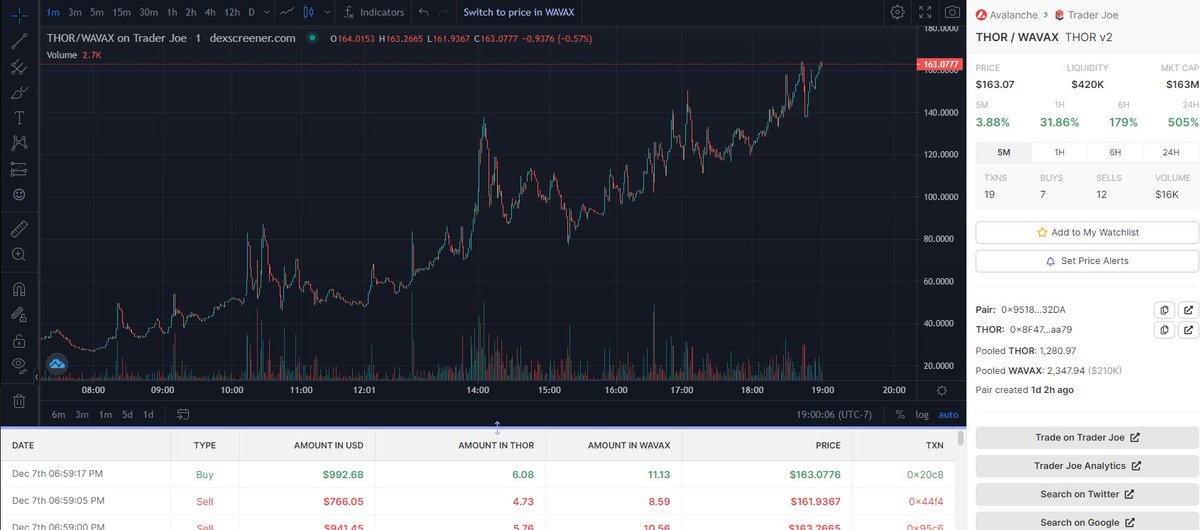
Task: Set chart interval to 4h
Action: pos(209,12)
